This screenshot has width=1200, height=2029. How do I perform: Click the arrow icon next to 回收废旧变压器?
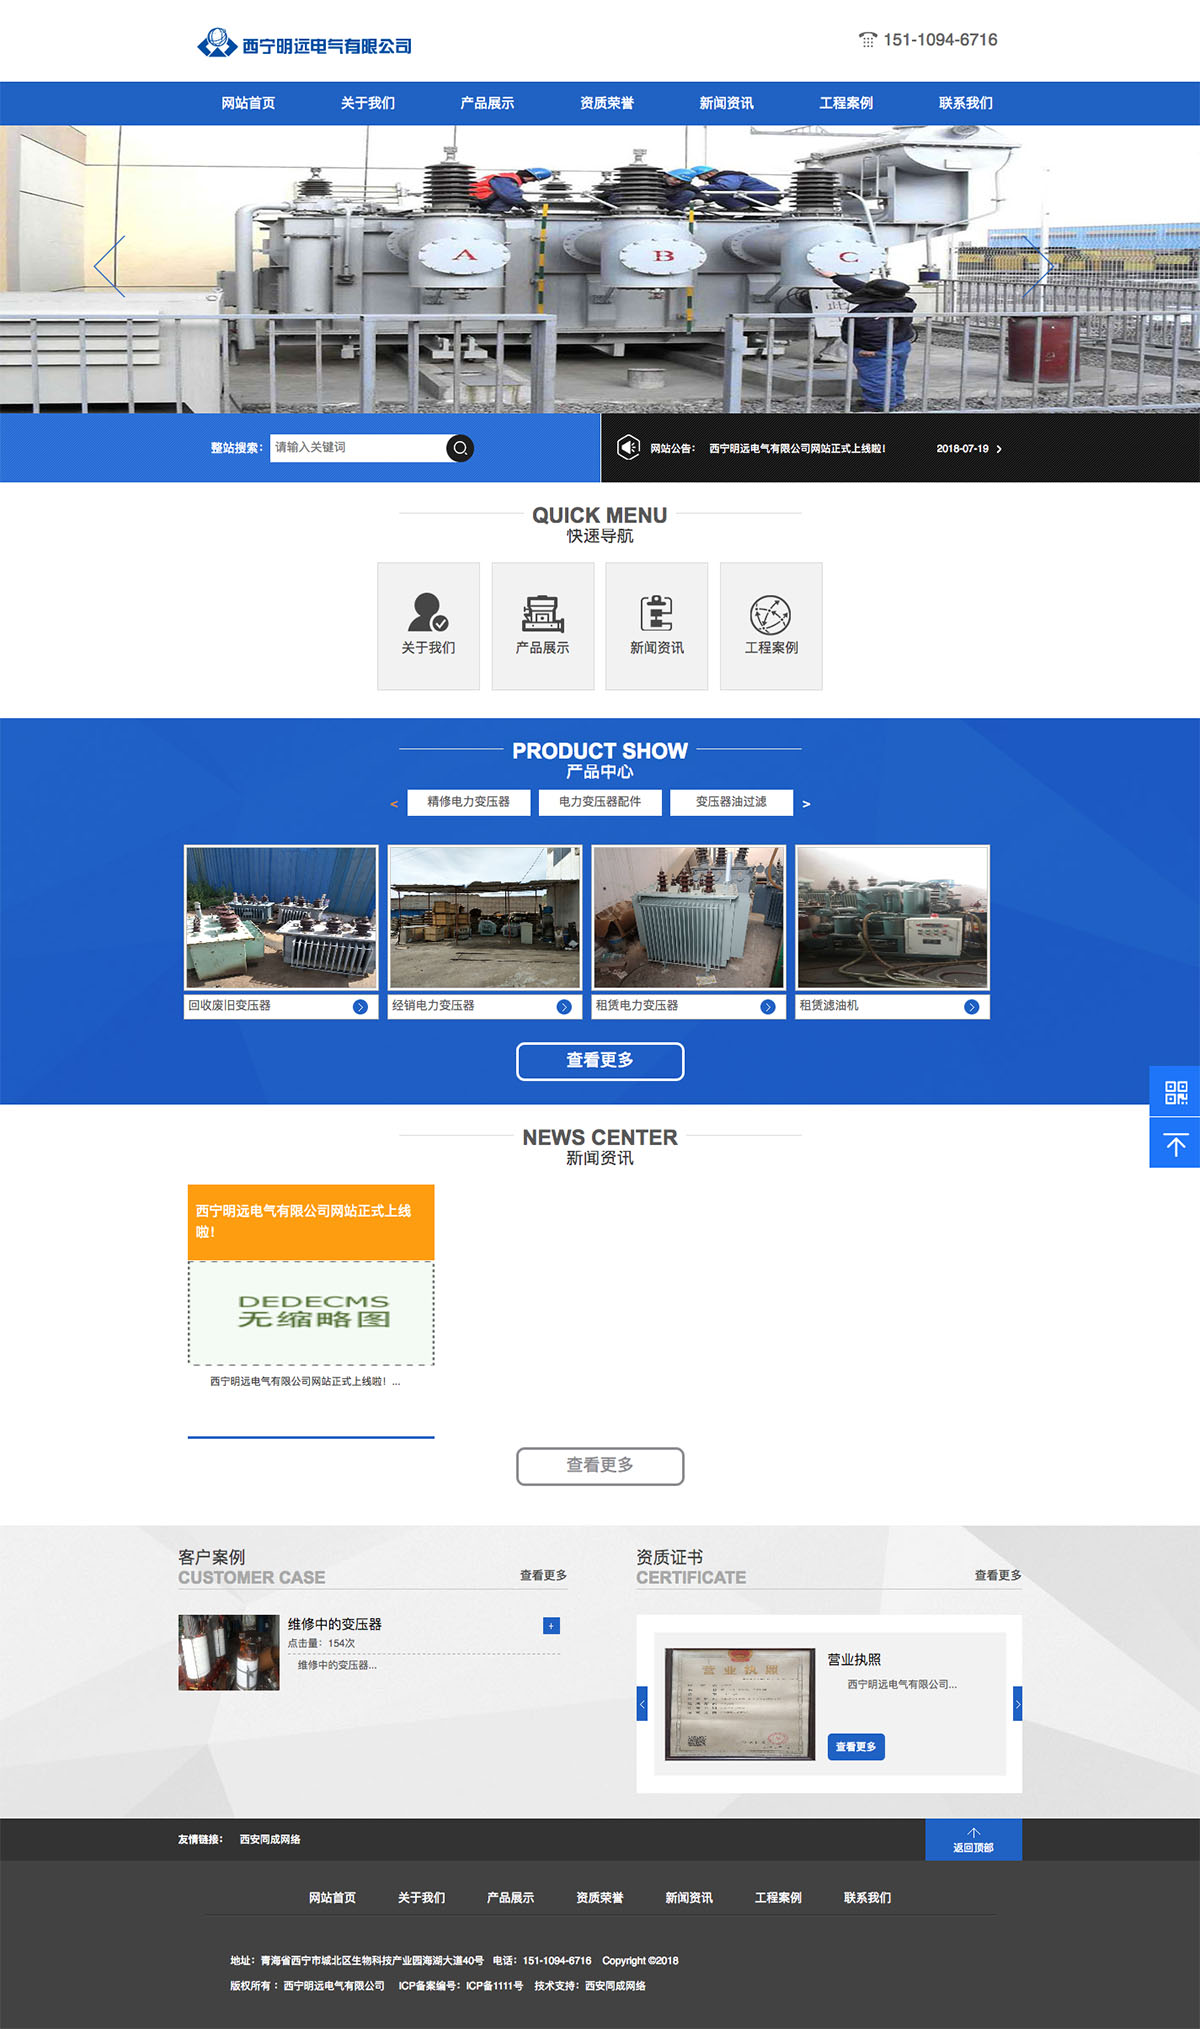pos(360,1007)
